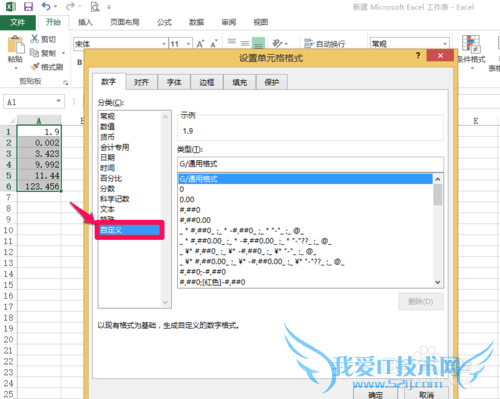Click the Print Preview icon
Screen dimensions: 500x399
click(95, 7)
